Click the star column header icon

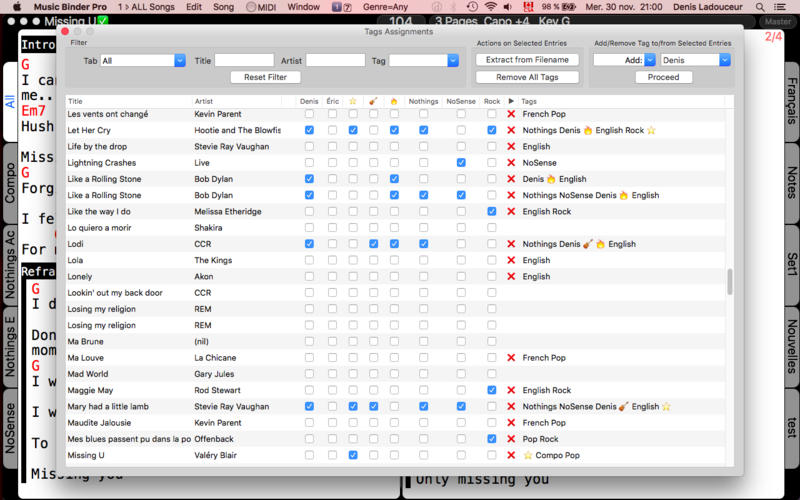353,101
